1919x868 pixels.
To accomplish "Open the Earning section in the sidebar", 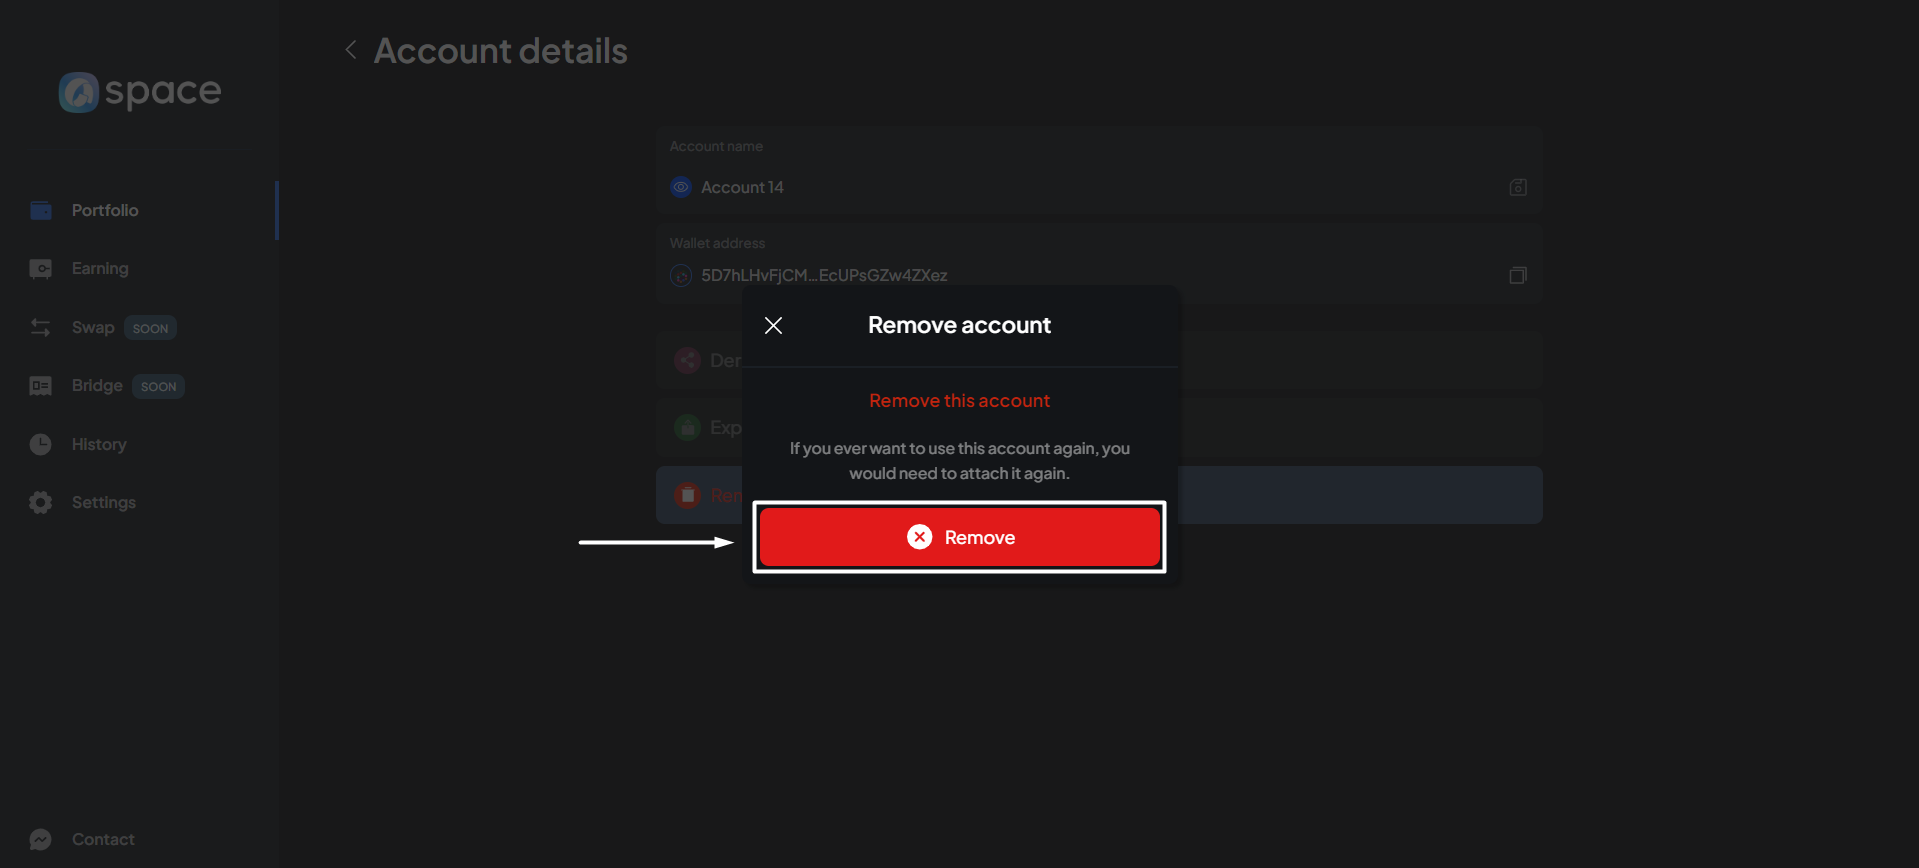I will coord(100,268).
